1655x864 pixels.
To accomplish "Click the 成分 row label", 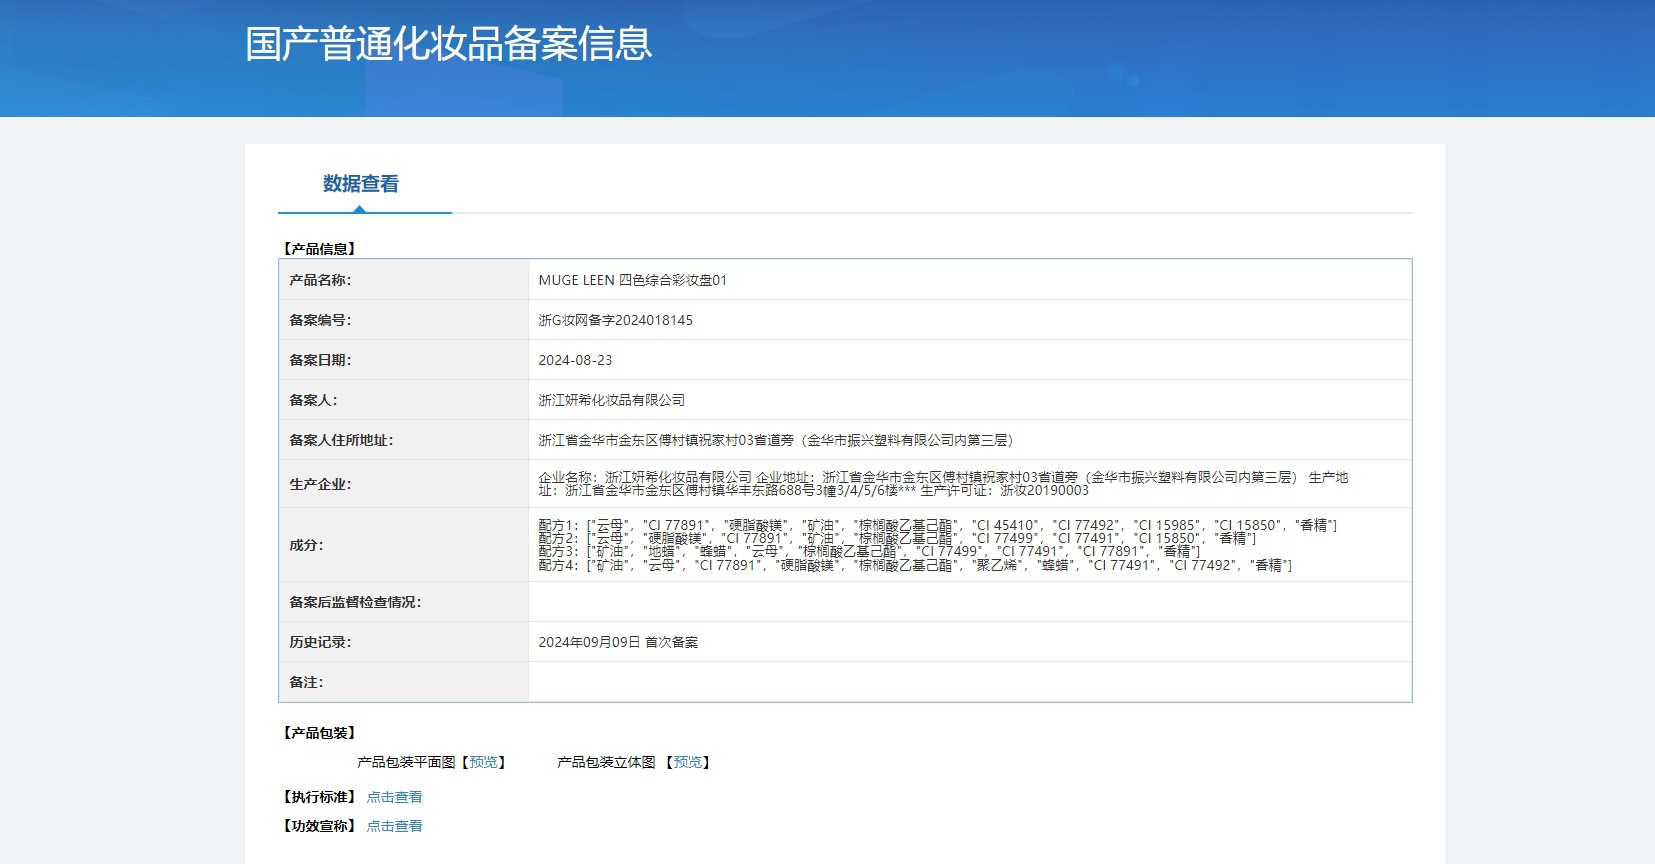I will (x=306, y=545).
